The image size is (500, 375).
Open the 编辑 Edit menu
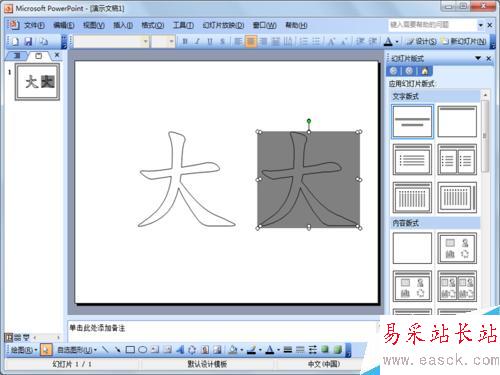[64, 25]
